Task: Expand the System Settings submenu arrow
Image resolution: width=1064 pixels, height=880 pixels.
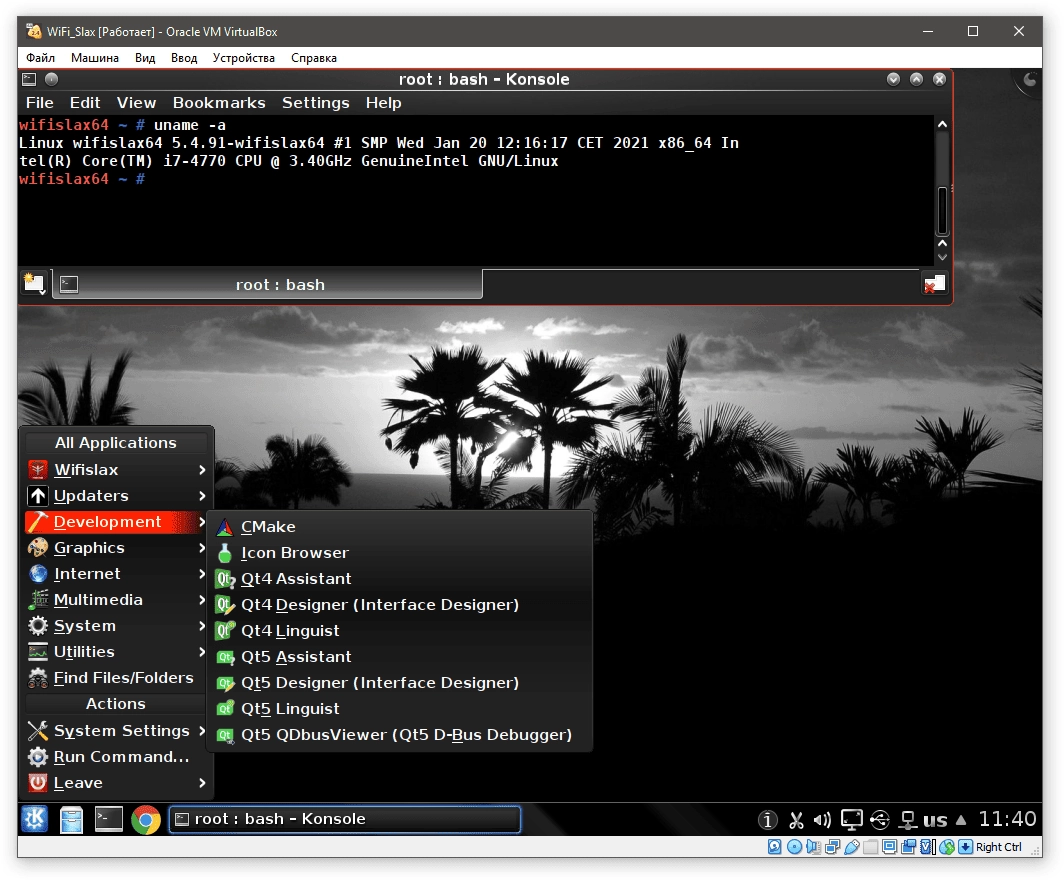Action: (202, 731)
